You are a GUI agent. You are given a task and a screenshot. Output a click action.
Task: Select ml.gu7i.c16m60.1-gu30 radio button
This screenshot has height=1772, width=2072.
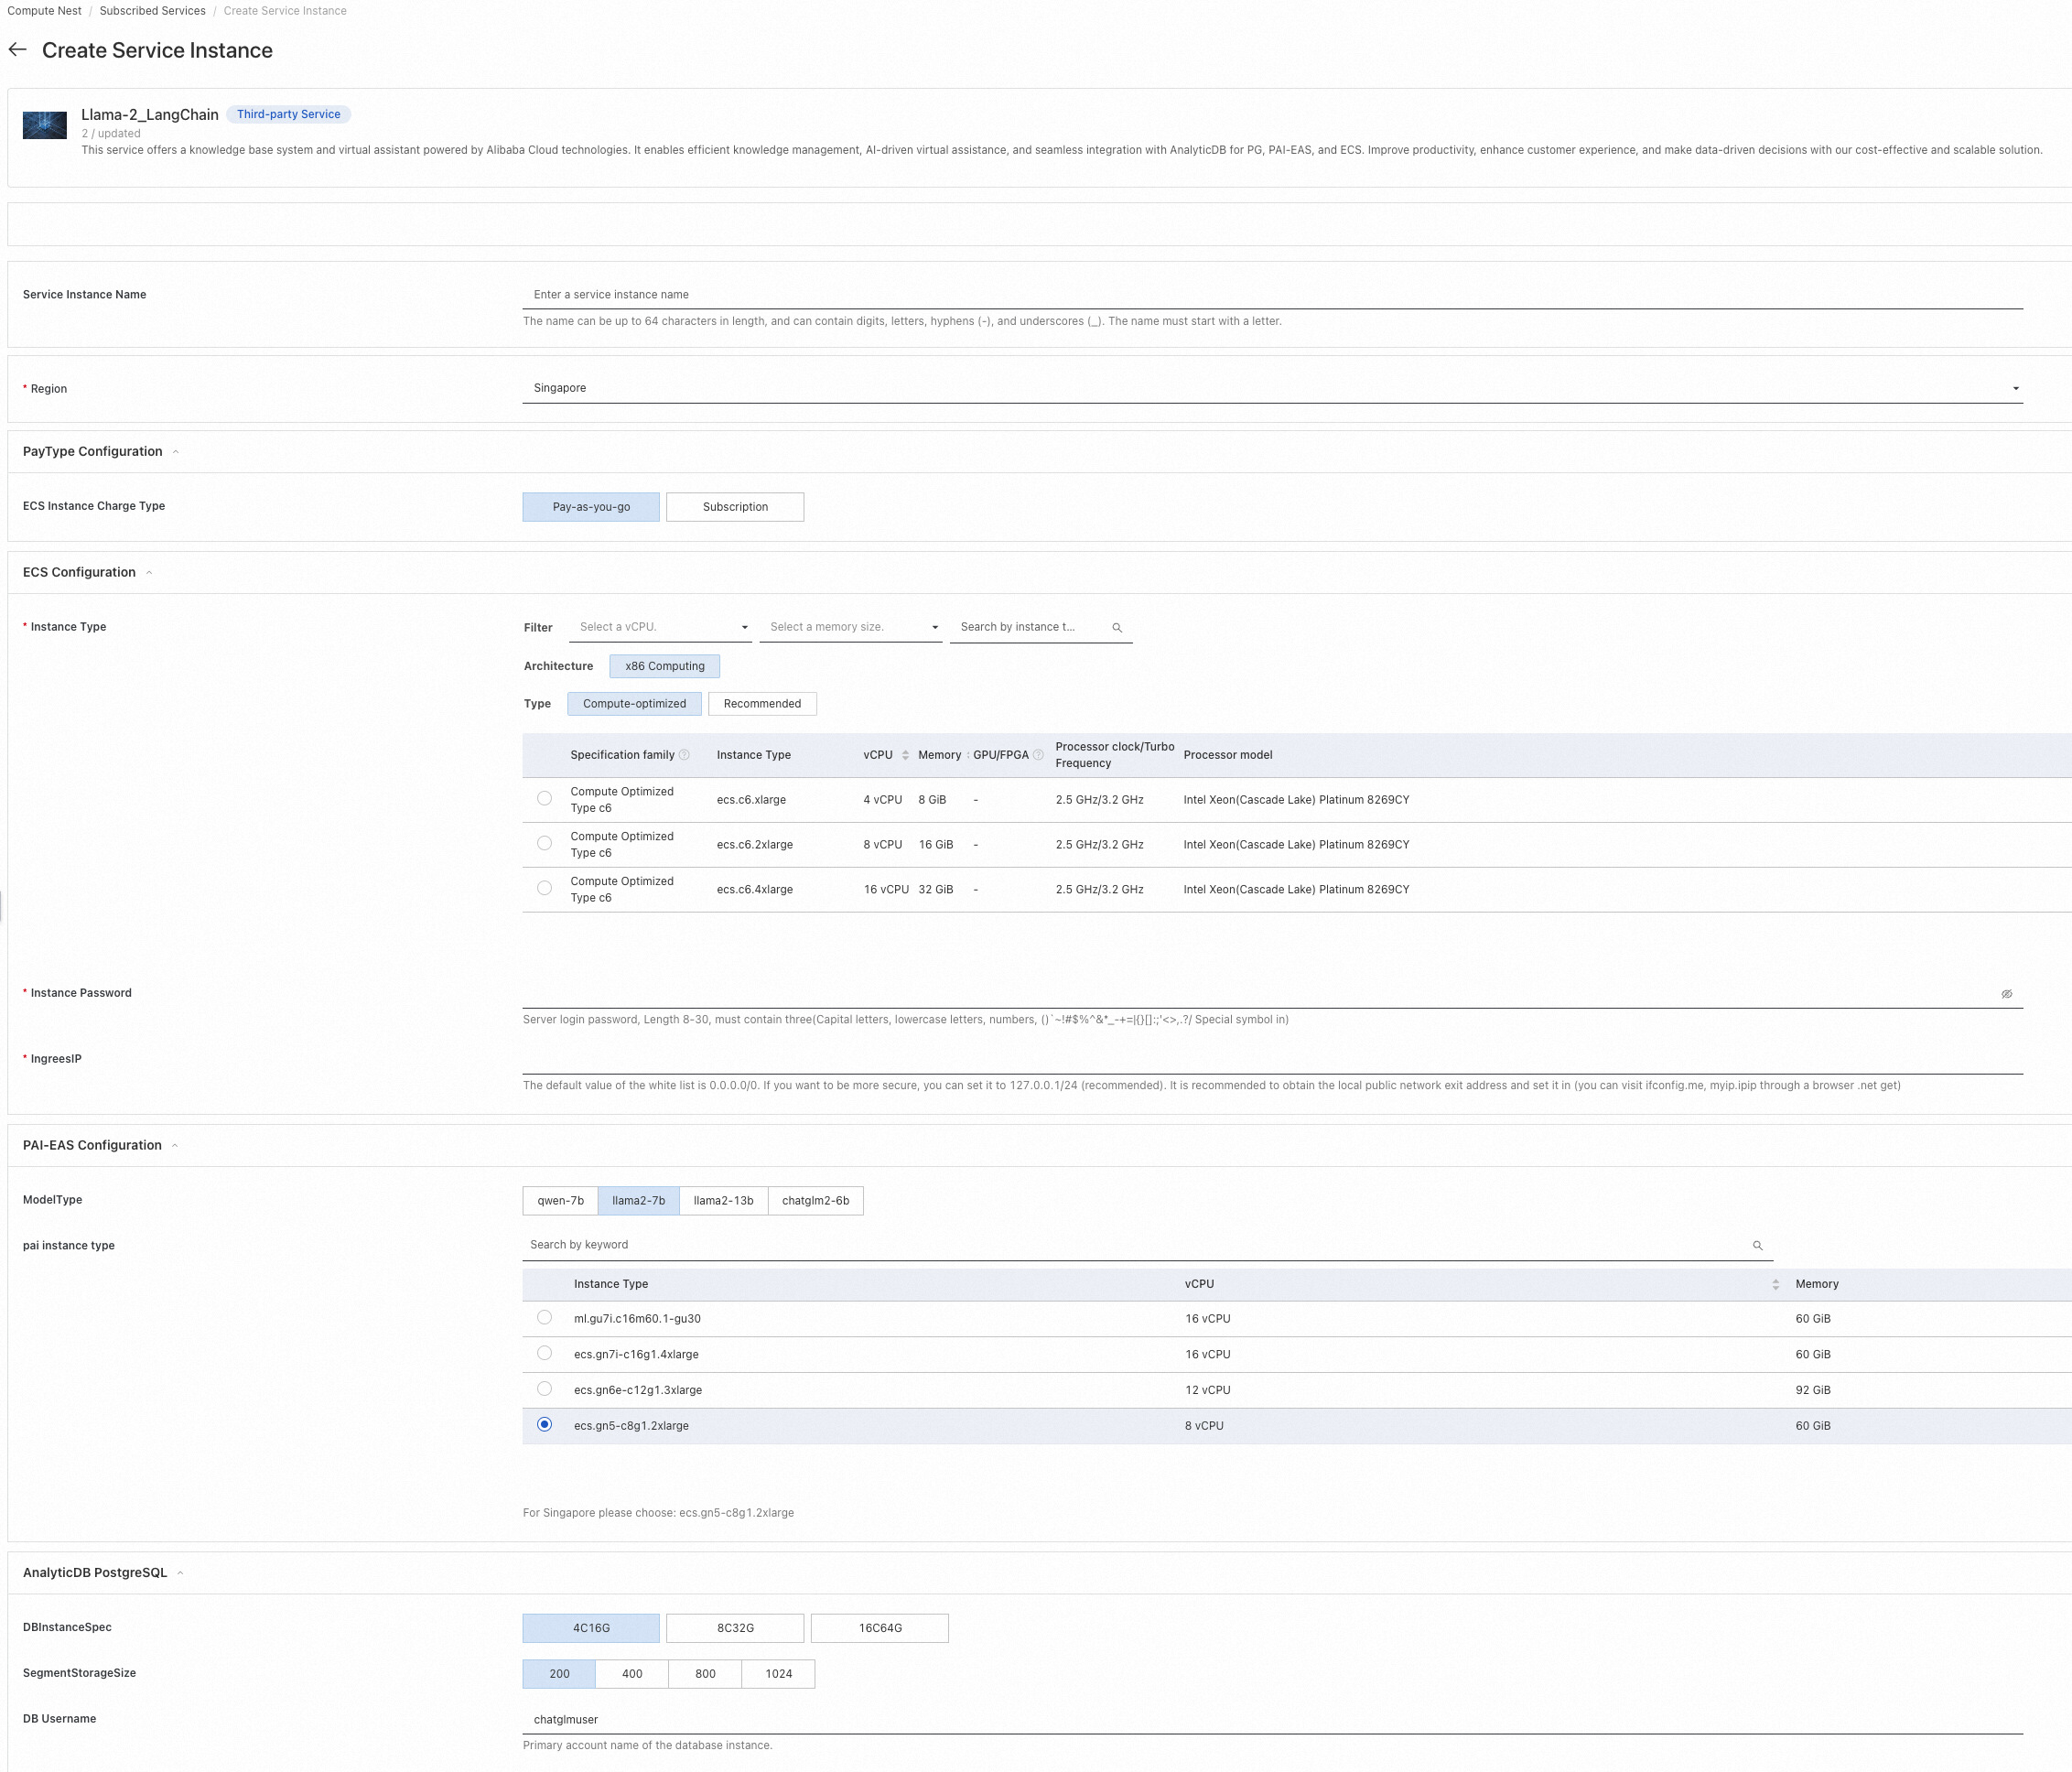pyautogui.click(x=544, y=1317)
